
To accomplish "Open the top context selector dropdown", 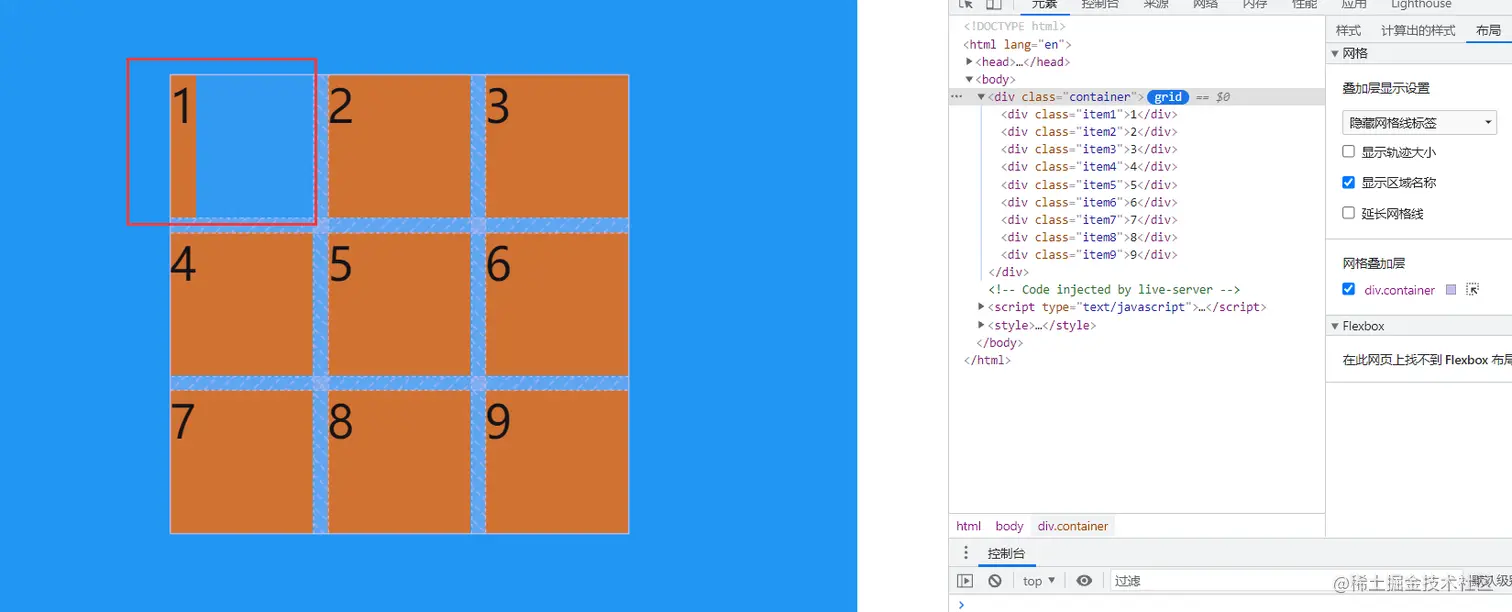I will coord(1039,581).
